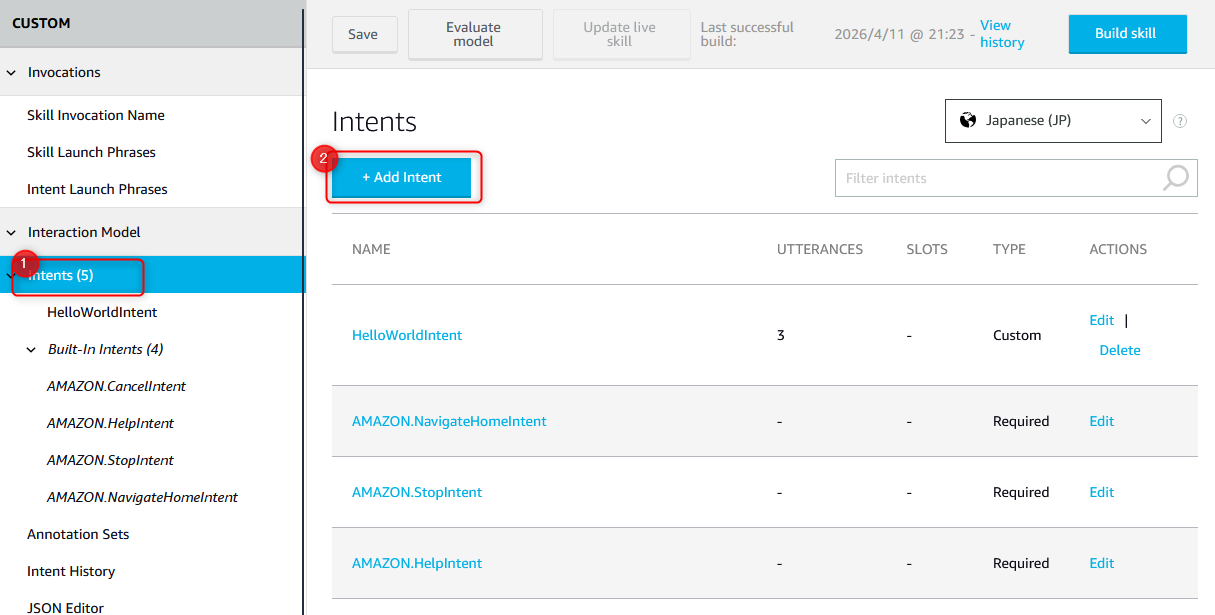Collapse the Interaction Model section

(12, 233)
